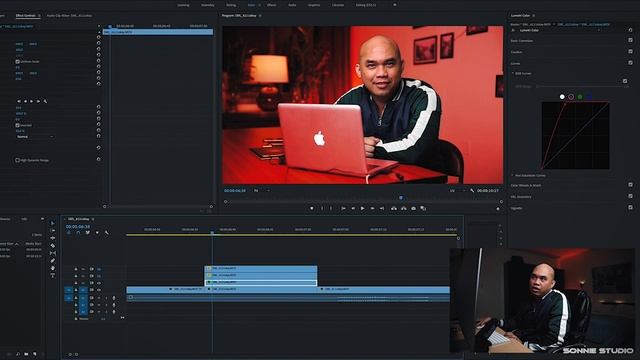640x360 pixels.
Task: Select the Slip tool
Action: (53, 253)
